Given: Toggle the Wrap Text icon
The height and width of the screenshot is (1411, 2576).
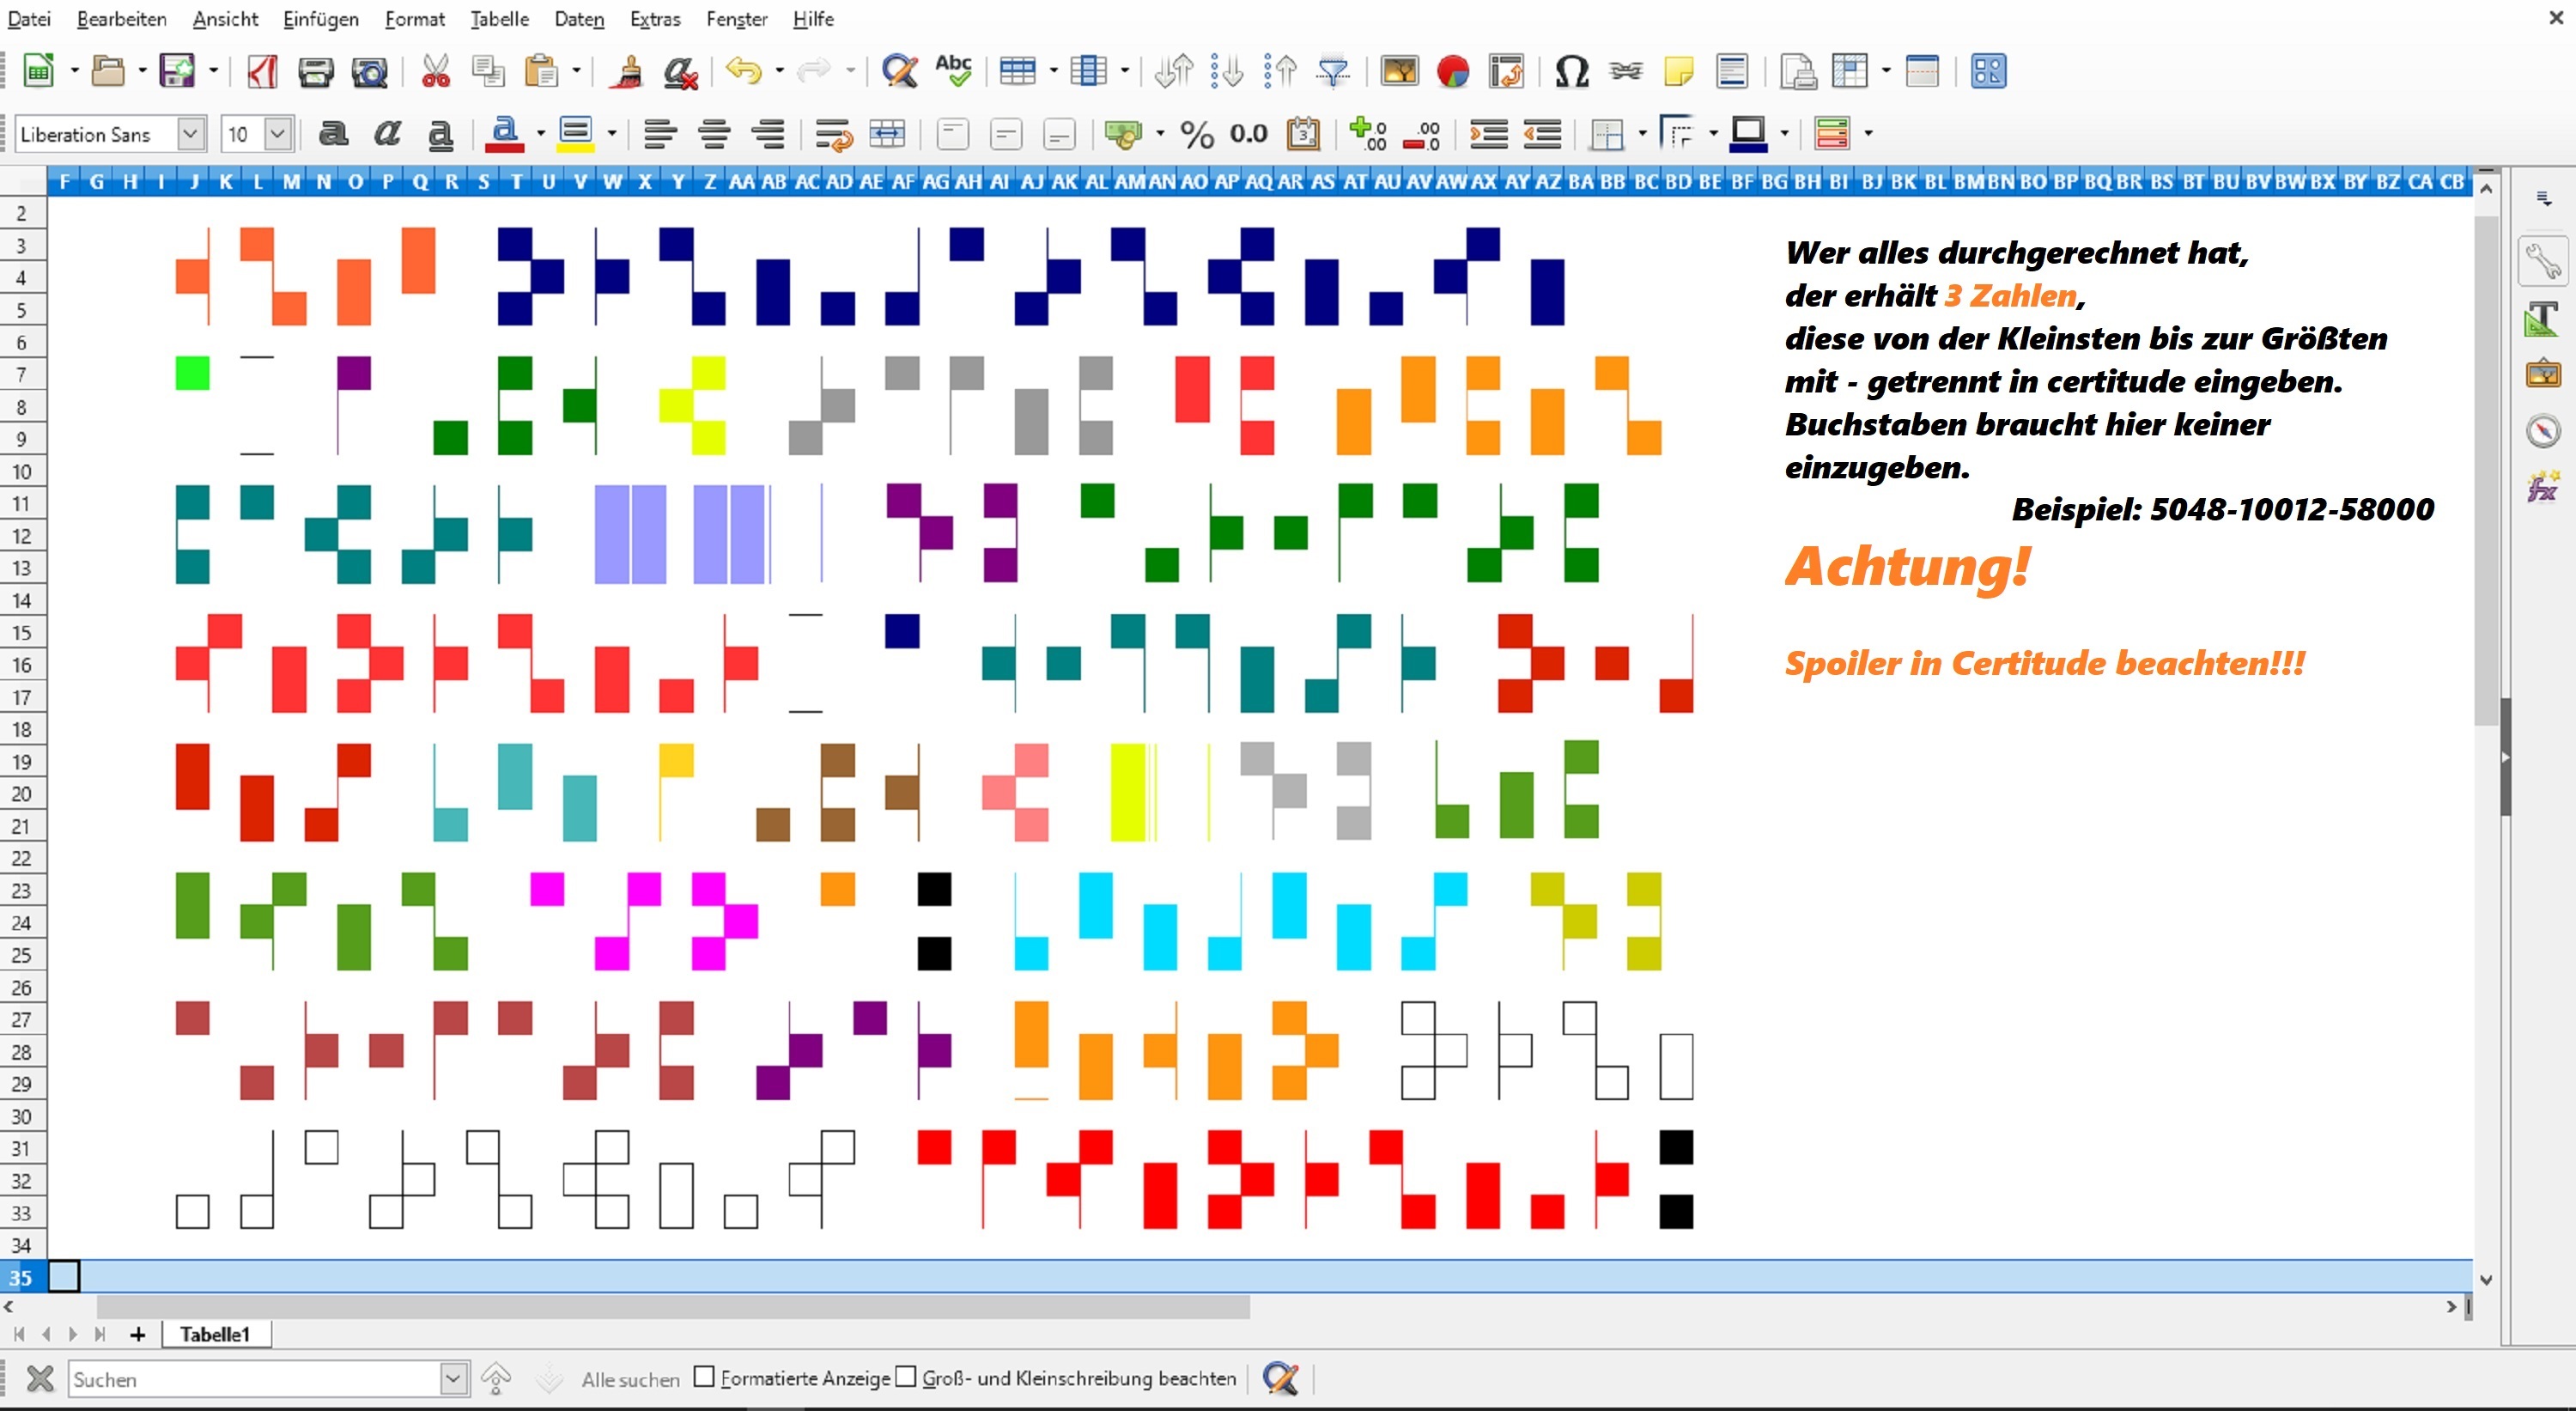Looking at the screenshot, I should click(x=833, y=134).
